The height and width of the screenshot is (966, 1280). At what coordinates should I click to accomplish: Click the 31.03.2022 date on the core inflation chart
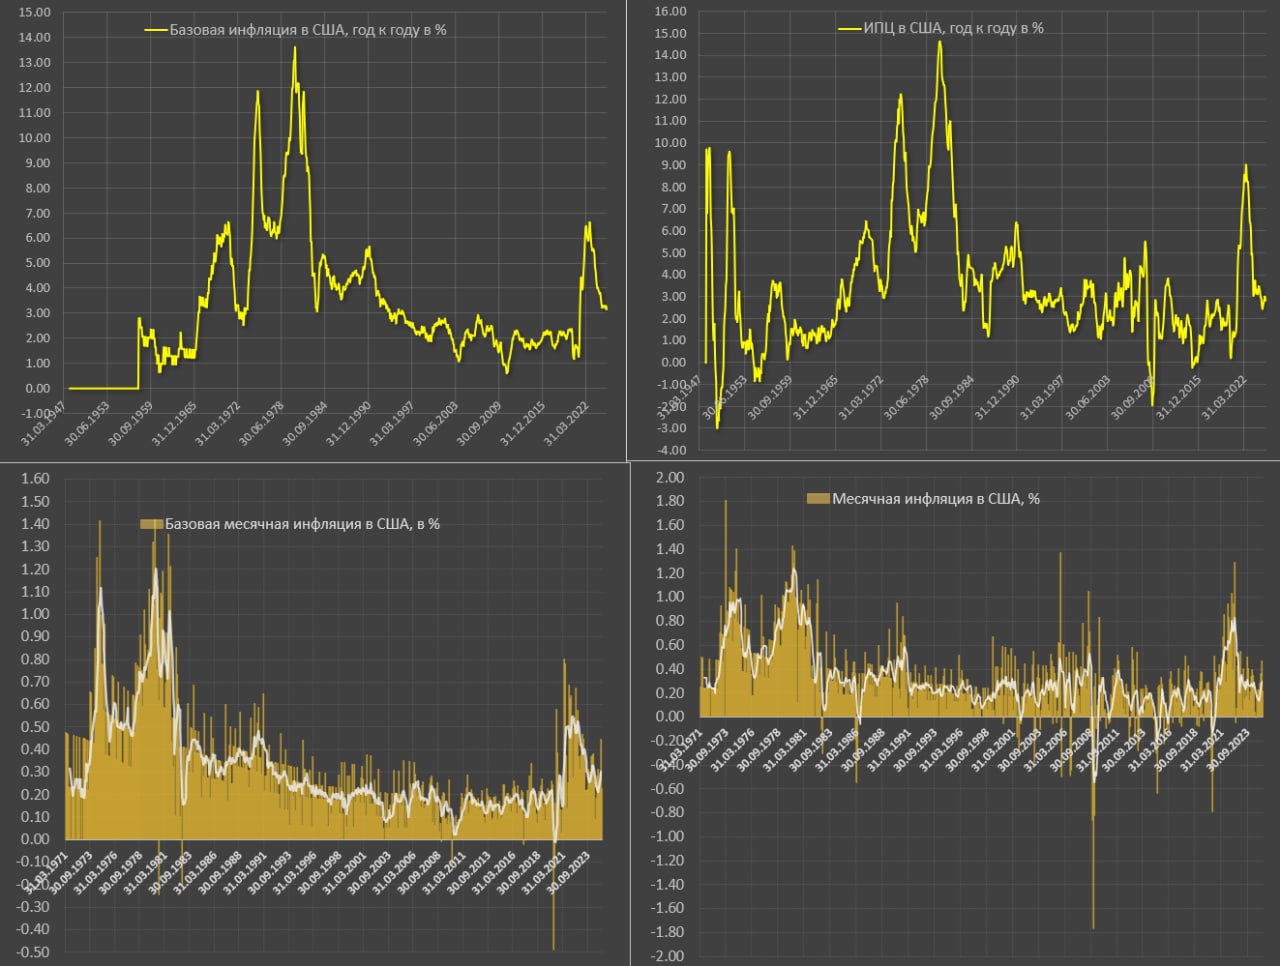pos(566,424)
